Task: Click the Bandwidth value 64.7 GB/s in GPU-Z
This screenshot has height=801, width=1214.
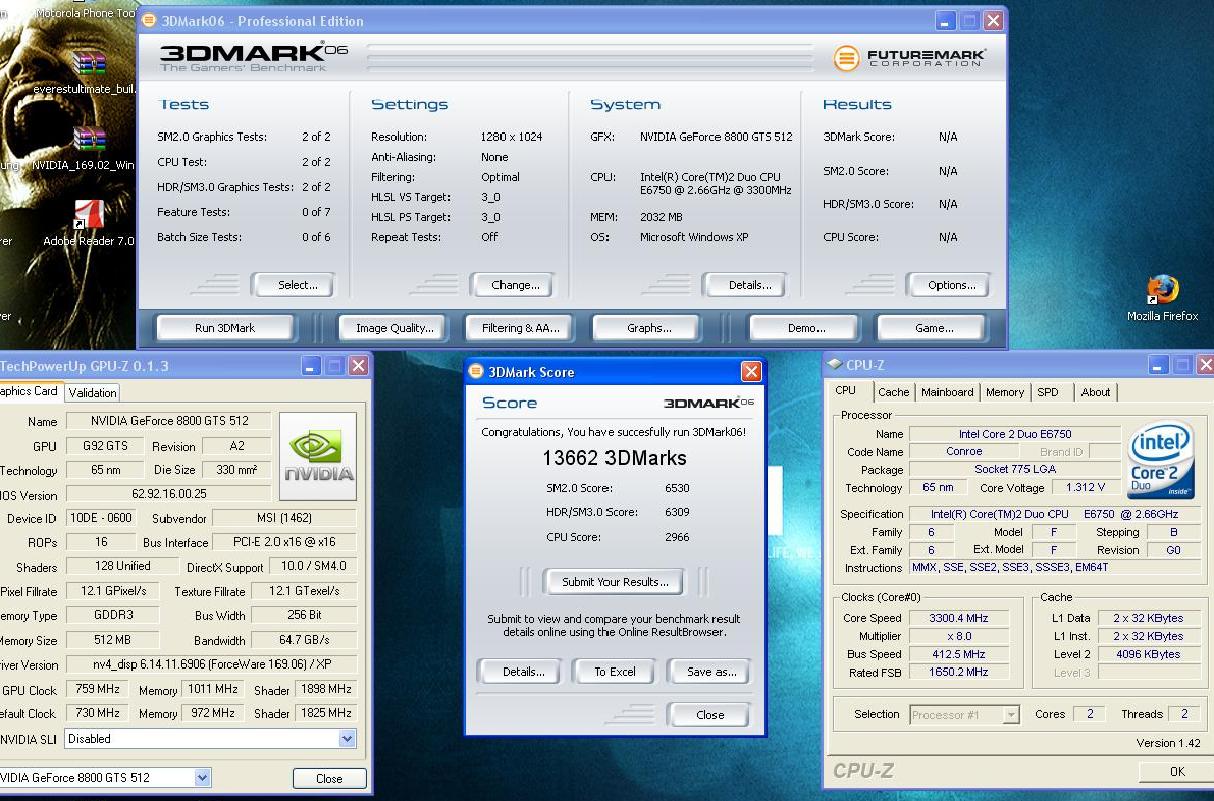Action: pyautogui.click(x=304, y=640)
